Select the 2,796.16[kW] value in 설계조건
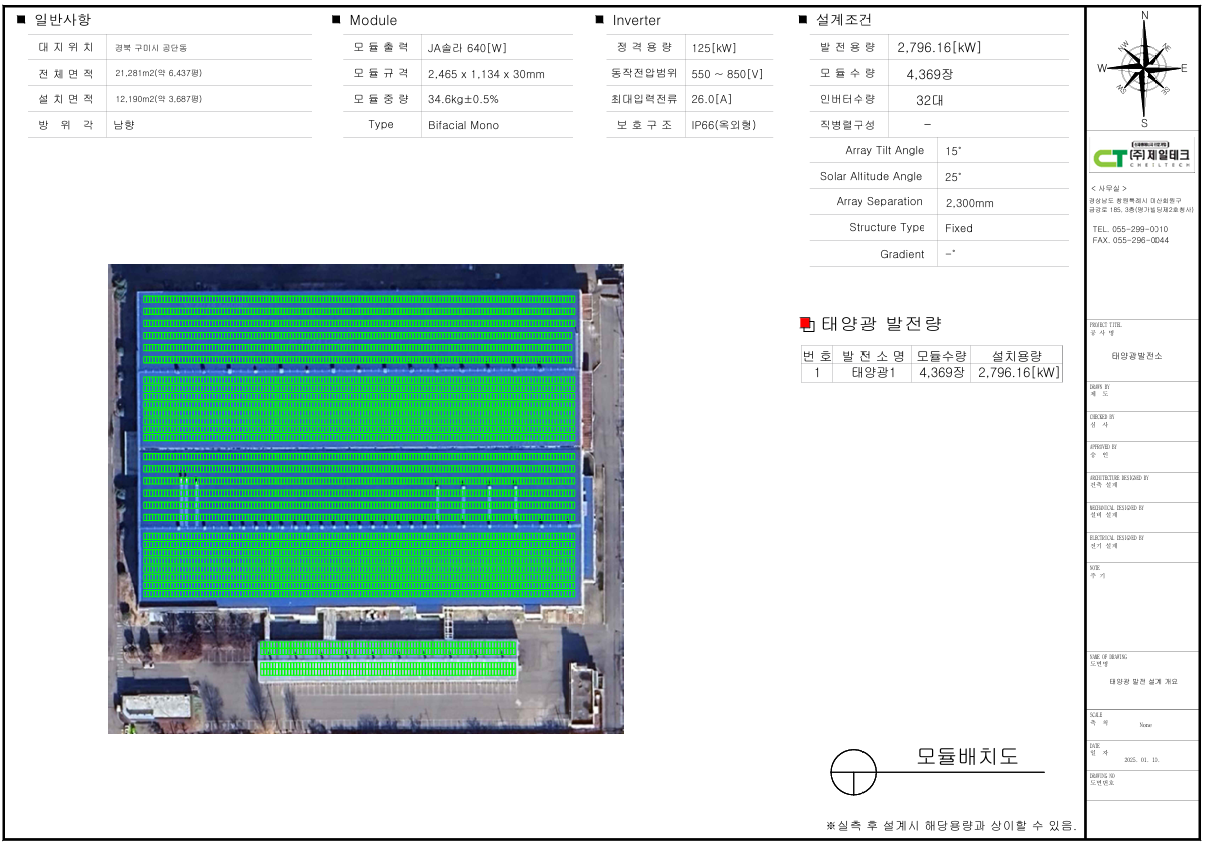1207x852 pixels. [x=939, y=47]
